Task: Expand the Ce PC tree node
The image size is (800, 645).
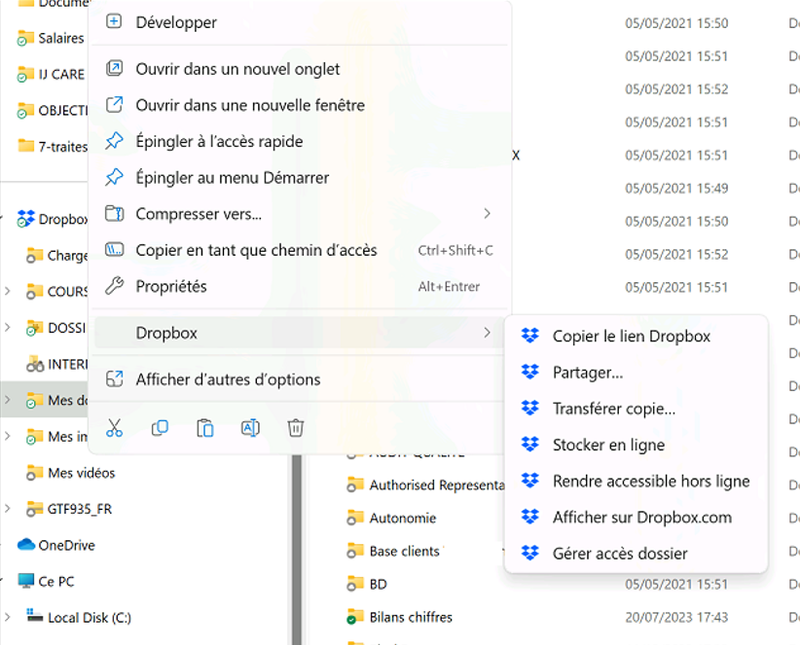Action: pyautogui.click(x=8, y=582)
